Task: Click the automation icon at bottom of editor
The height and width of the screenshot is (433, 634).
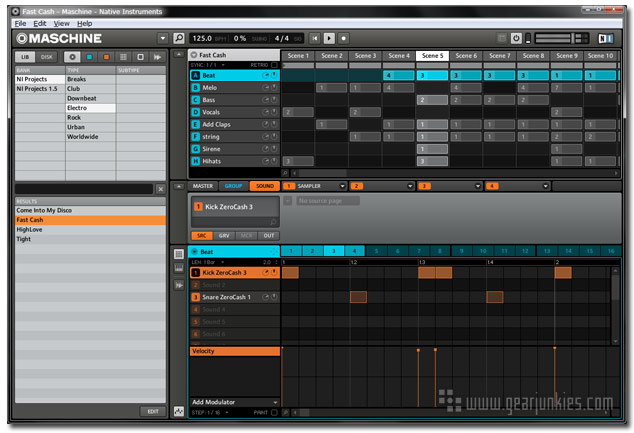Action: [x=179, y=411]
